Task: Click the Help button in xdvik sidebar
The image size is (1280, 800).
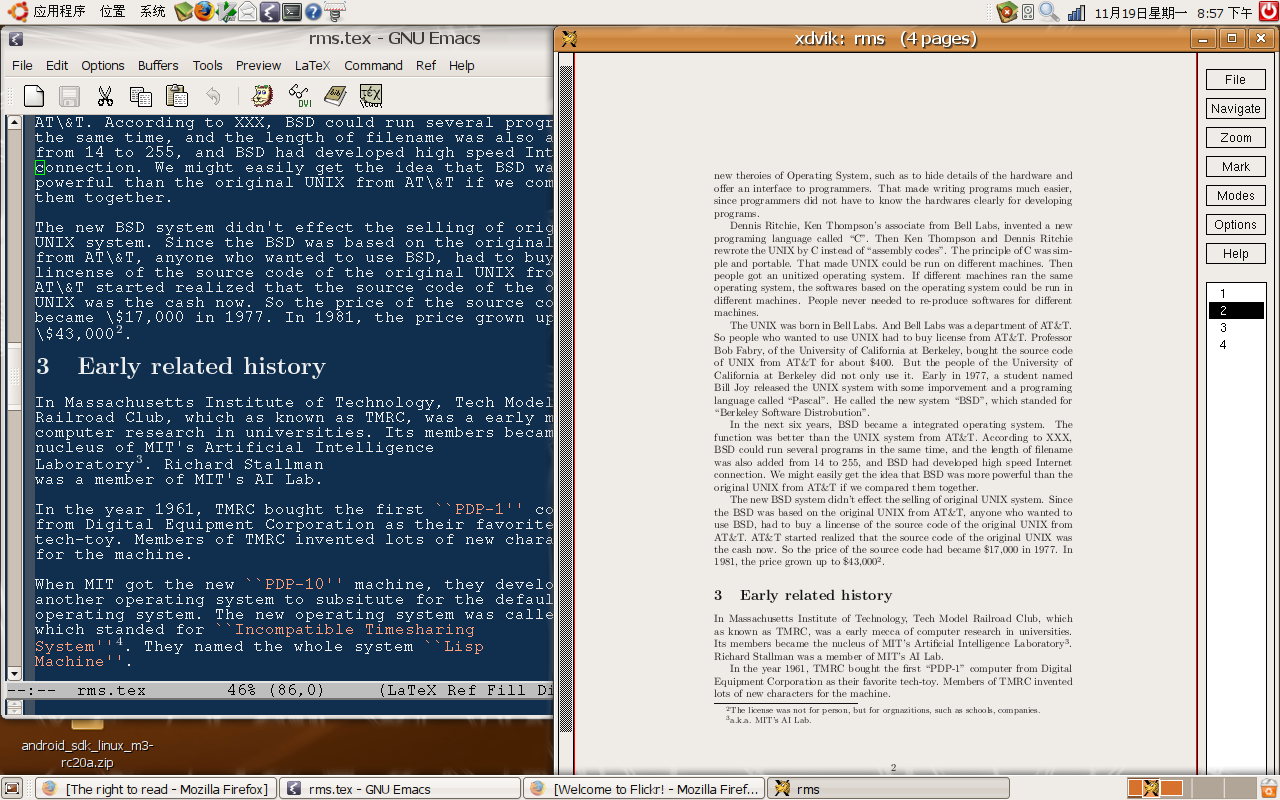Action: [x=1235, y=254]
